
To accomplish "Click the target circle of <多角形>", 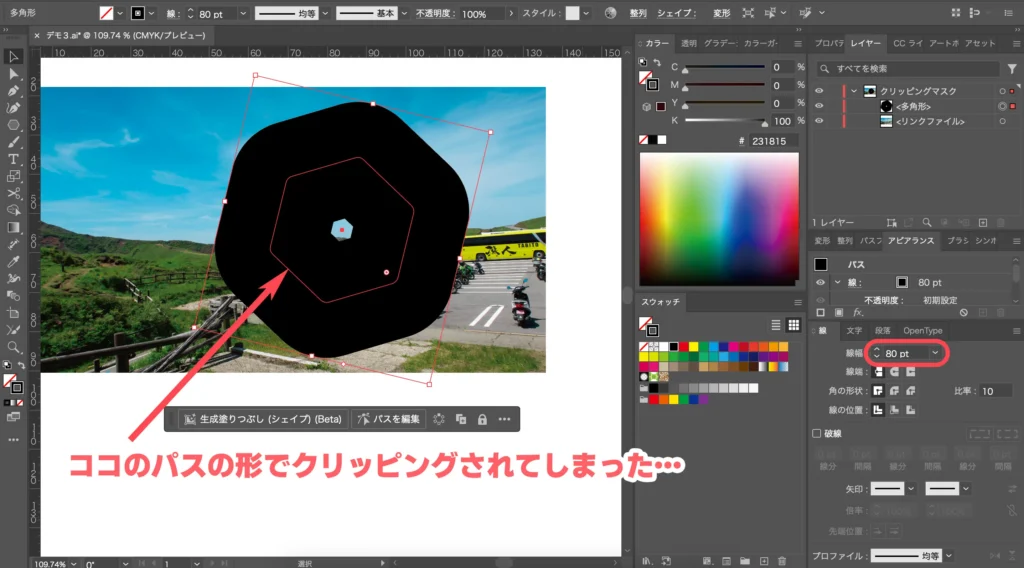I will click(1002, 106).
